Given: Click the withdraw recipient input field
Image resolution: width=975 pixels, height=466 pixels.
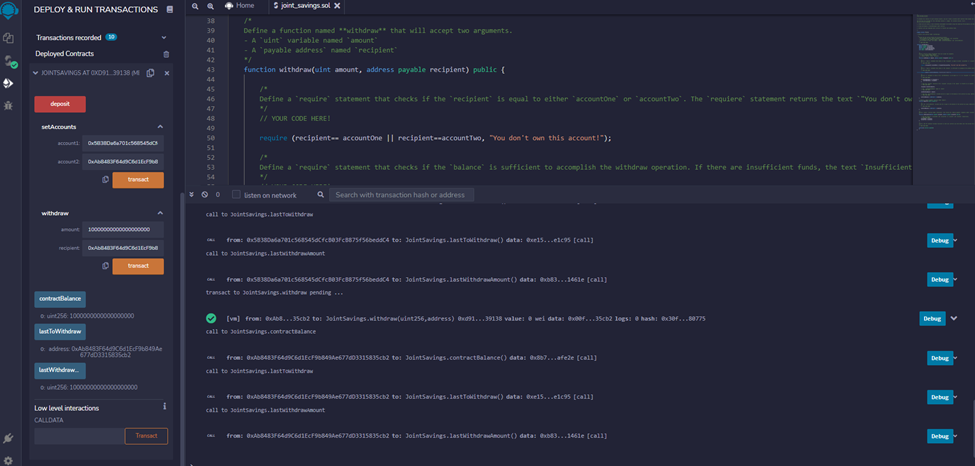Looking at the screenshot, I should 123,248.
